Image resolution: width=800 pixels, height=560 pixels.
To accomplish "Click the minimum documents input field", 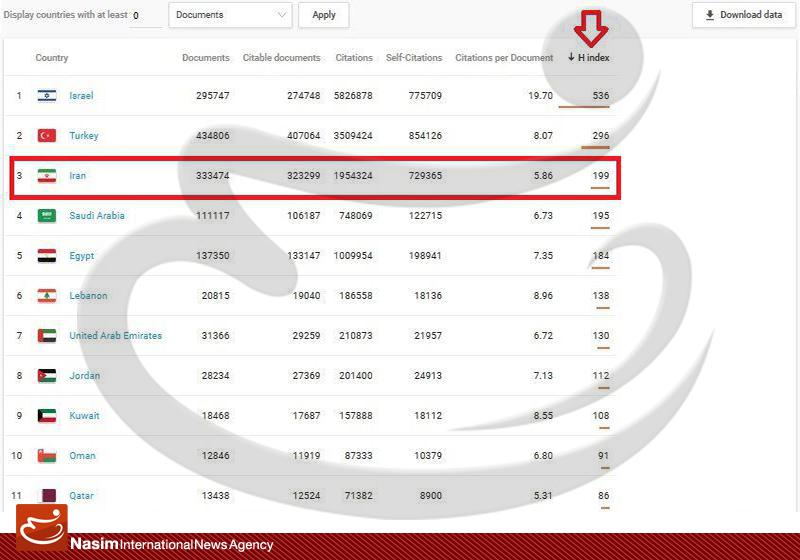I will click(x=145, y=16).
